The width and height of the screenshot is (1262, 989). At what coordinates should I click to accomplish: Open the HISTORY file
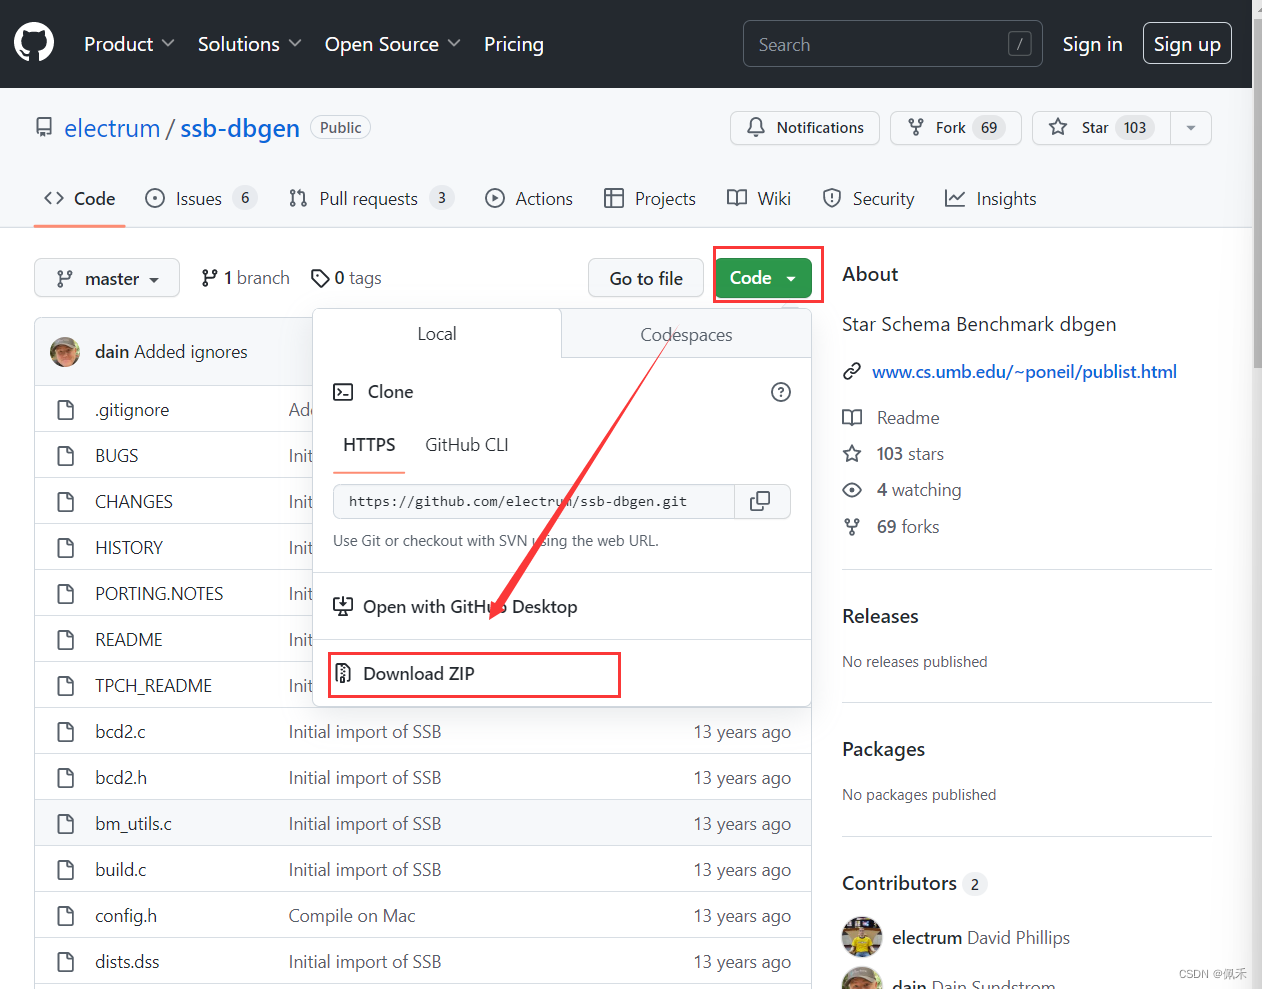[x=129, y=548]
